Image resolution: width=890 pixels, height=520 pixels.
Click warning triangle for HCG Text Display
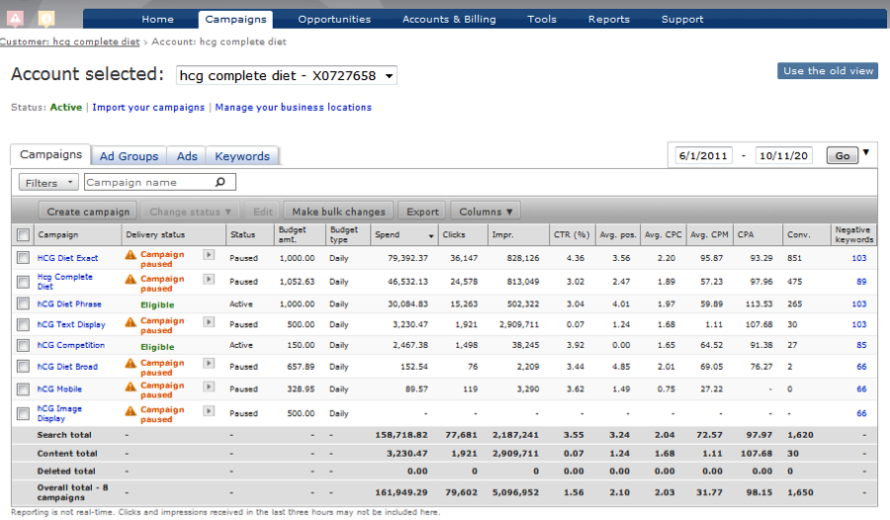(x=131, y=322)
